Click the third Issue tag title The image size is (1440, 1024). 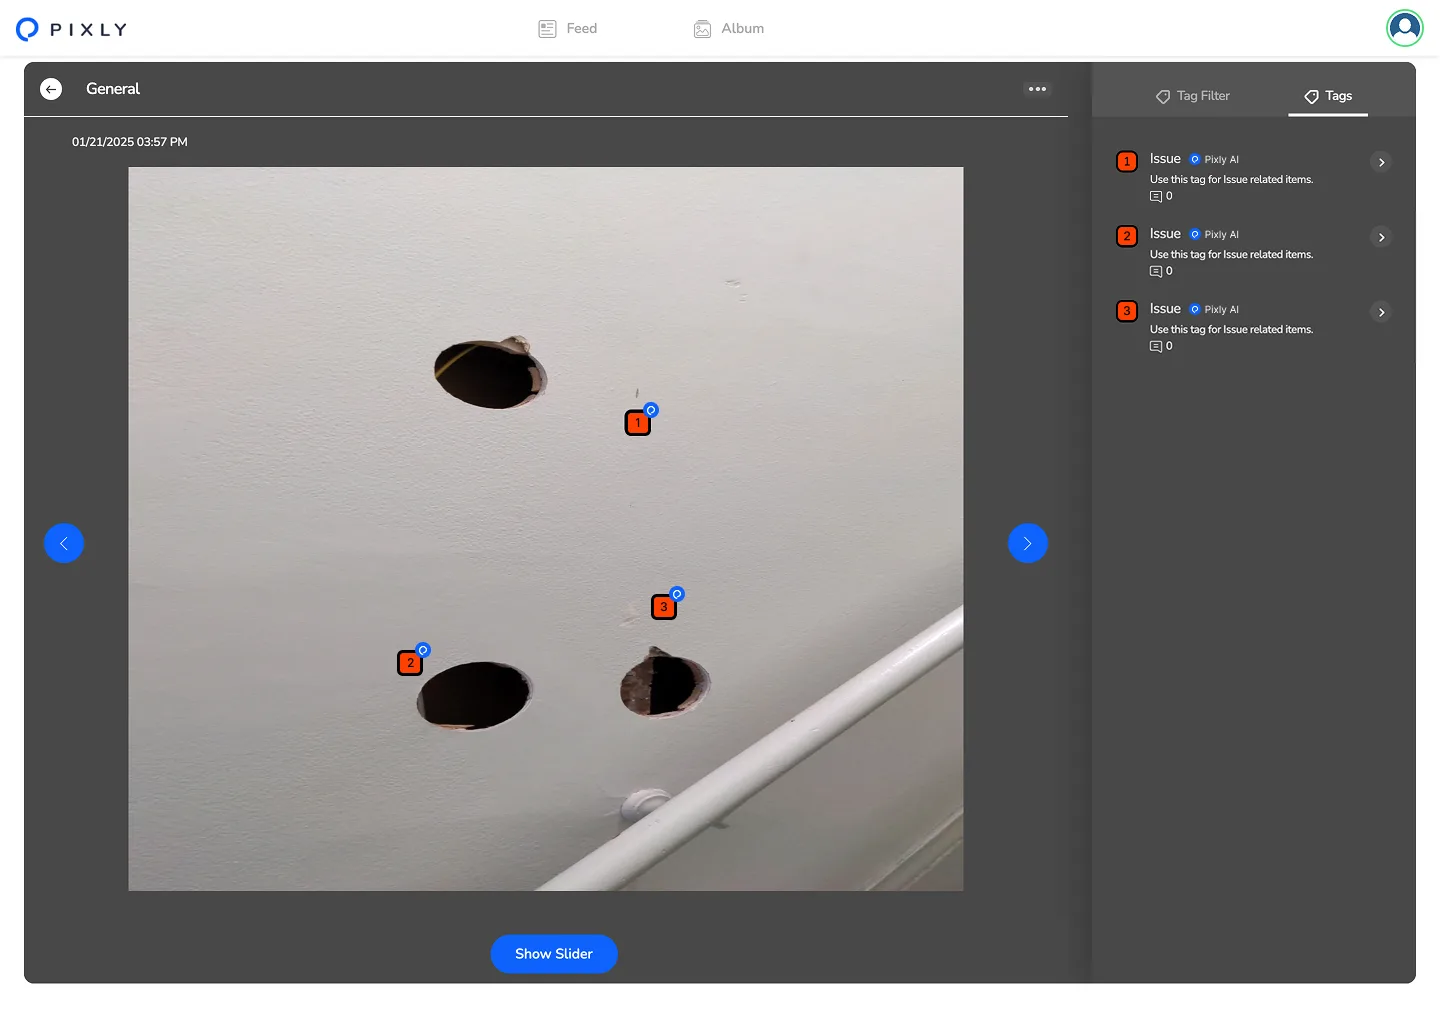pos(1165,309)
